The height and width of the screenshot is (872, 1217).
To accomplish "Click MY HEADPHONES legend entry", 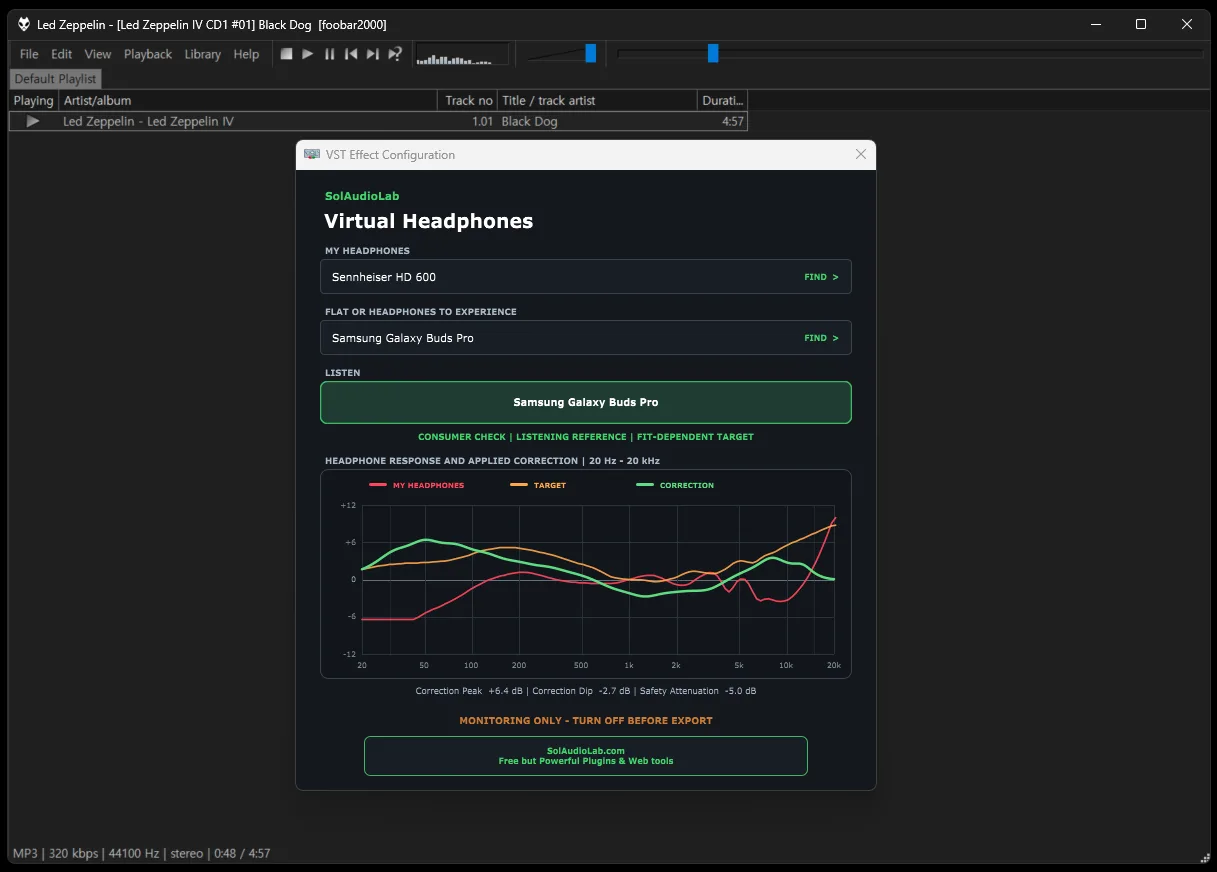I will click(417, 485).
